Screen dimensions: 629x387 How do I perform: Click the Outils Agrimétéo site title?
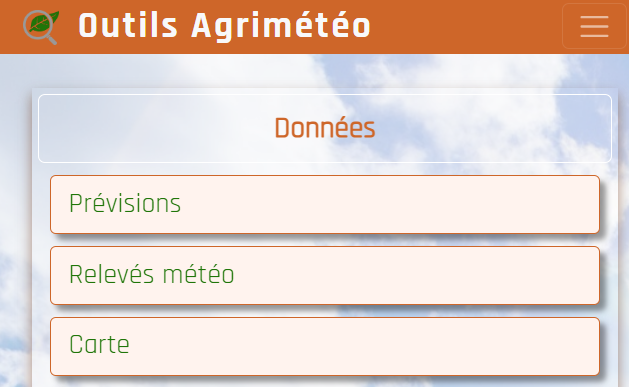pos(224,26)
